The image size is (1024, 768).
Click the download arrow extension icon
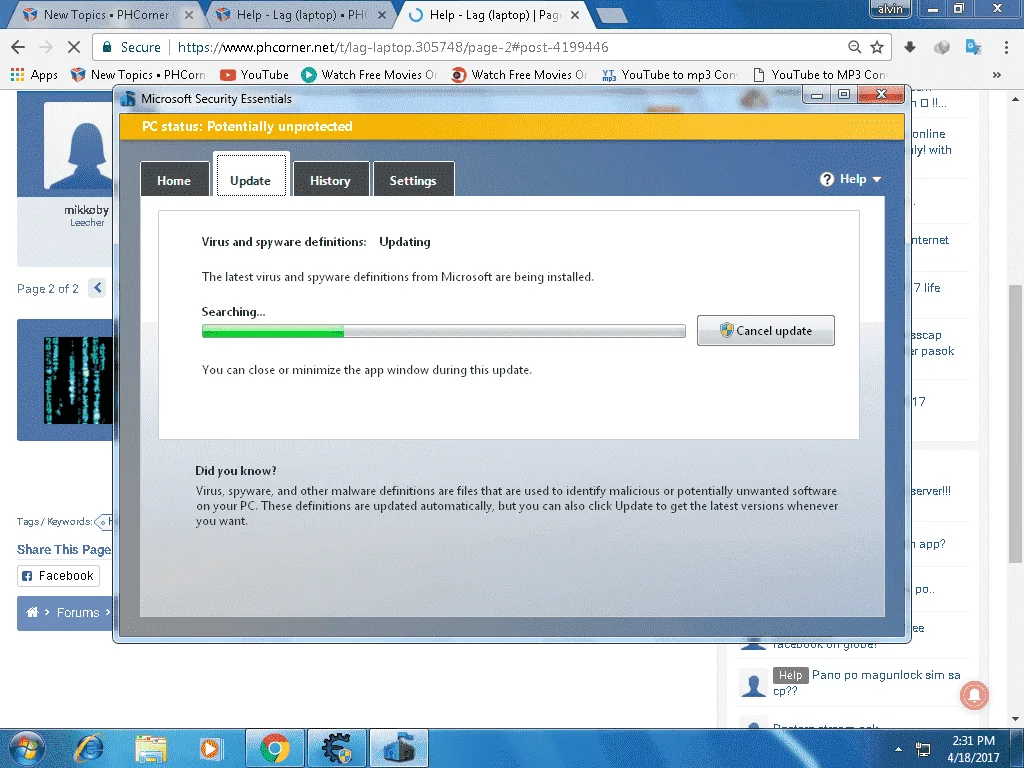click(x=910, y=47)
